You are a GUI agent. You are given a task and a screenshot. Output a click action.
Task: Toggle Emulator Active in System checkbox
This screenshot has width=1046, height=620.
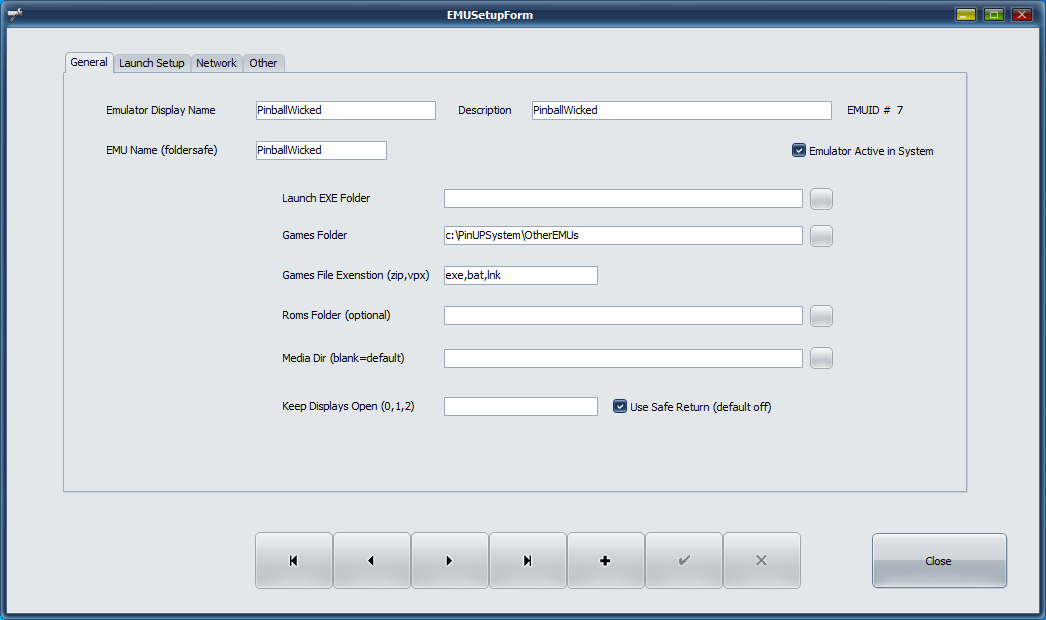(799, 151)
